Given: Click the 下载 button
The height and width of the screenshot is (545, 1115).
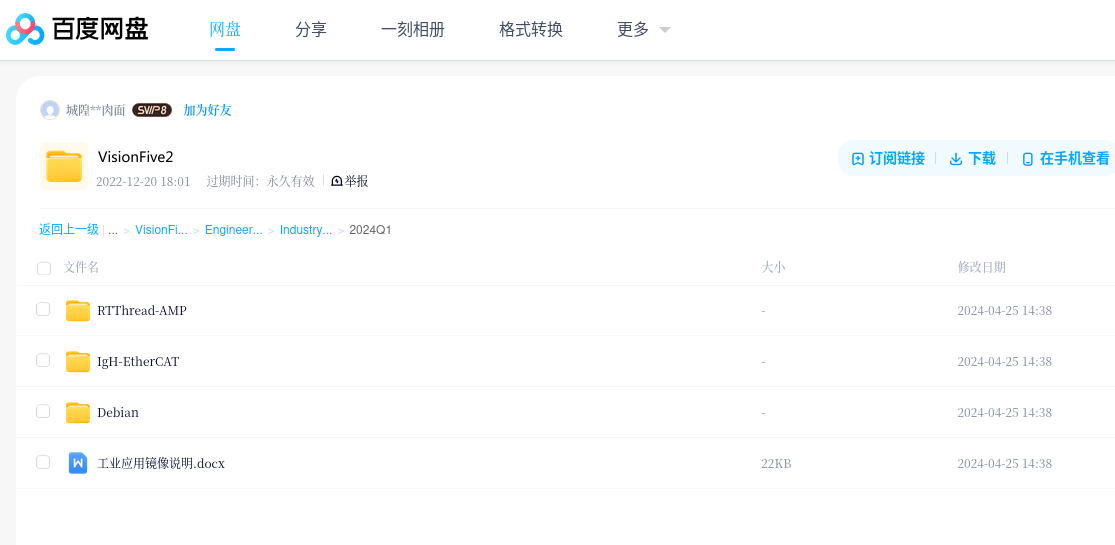Looking at the screenshot, I should point(973,159).
